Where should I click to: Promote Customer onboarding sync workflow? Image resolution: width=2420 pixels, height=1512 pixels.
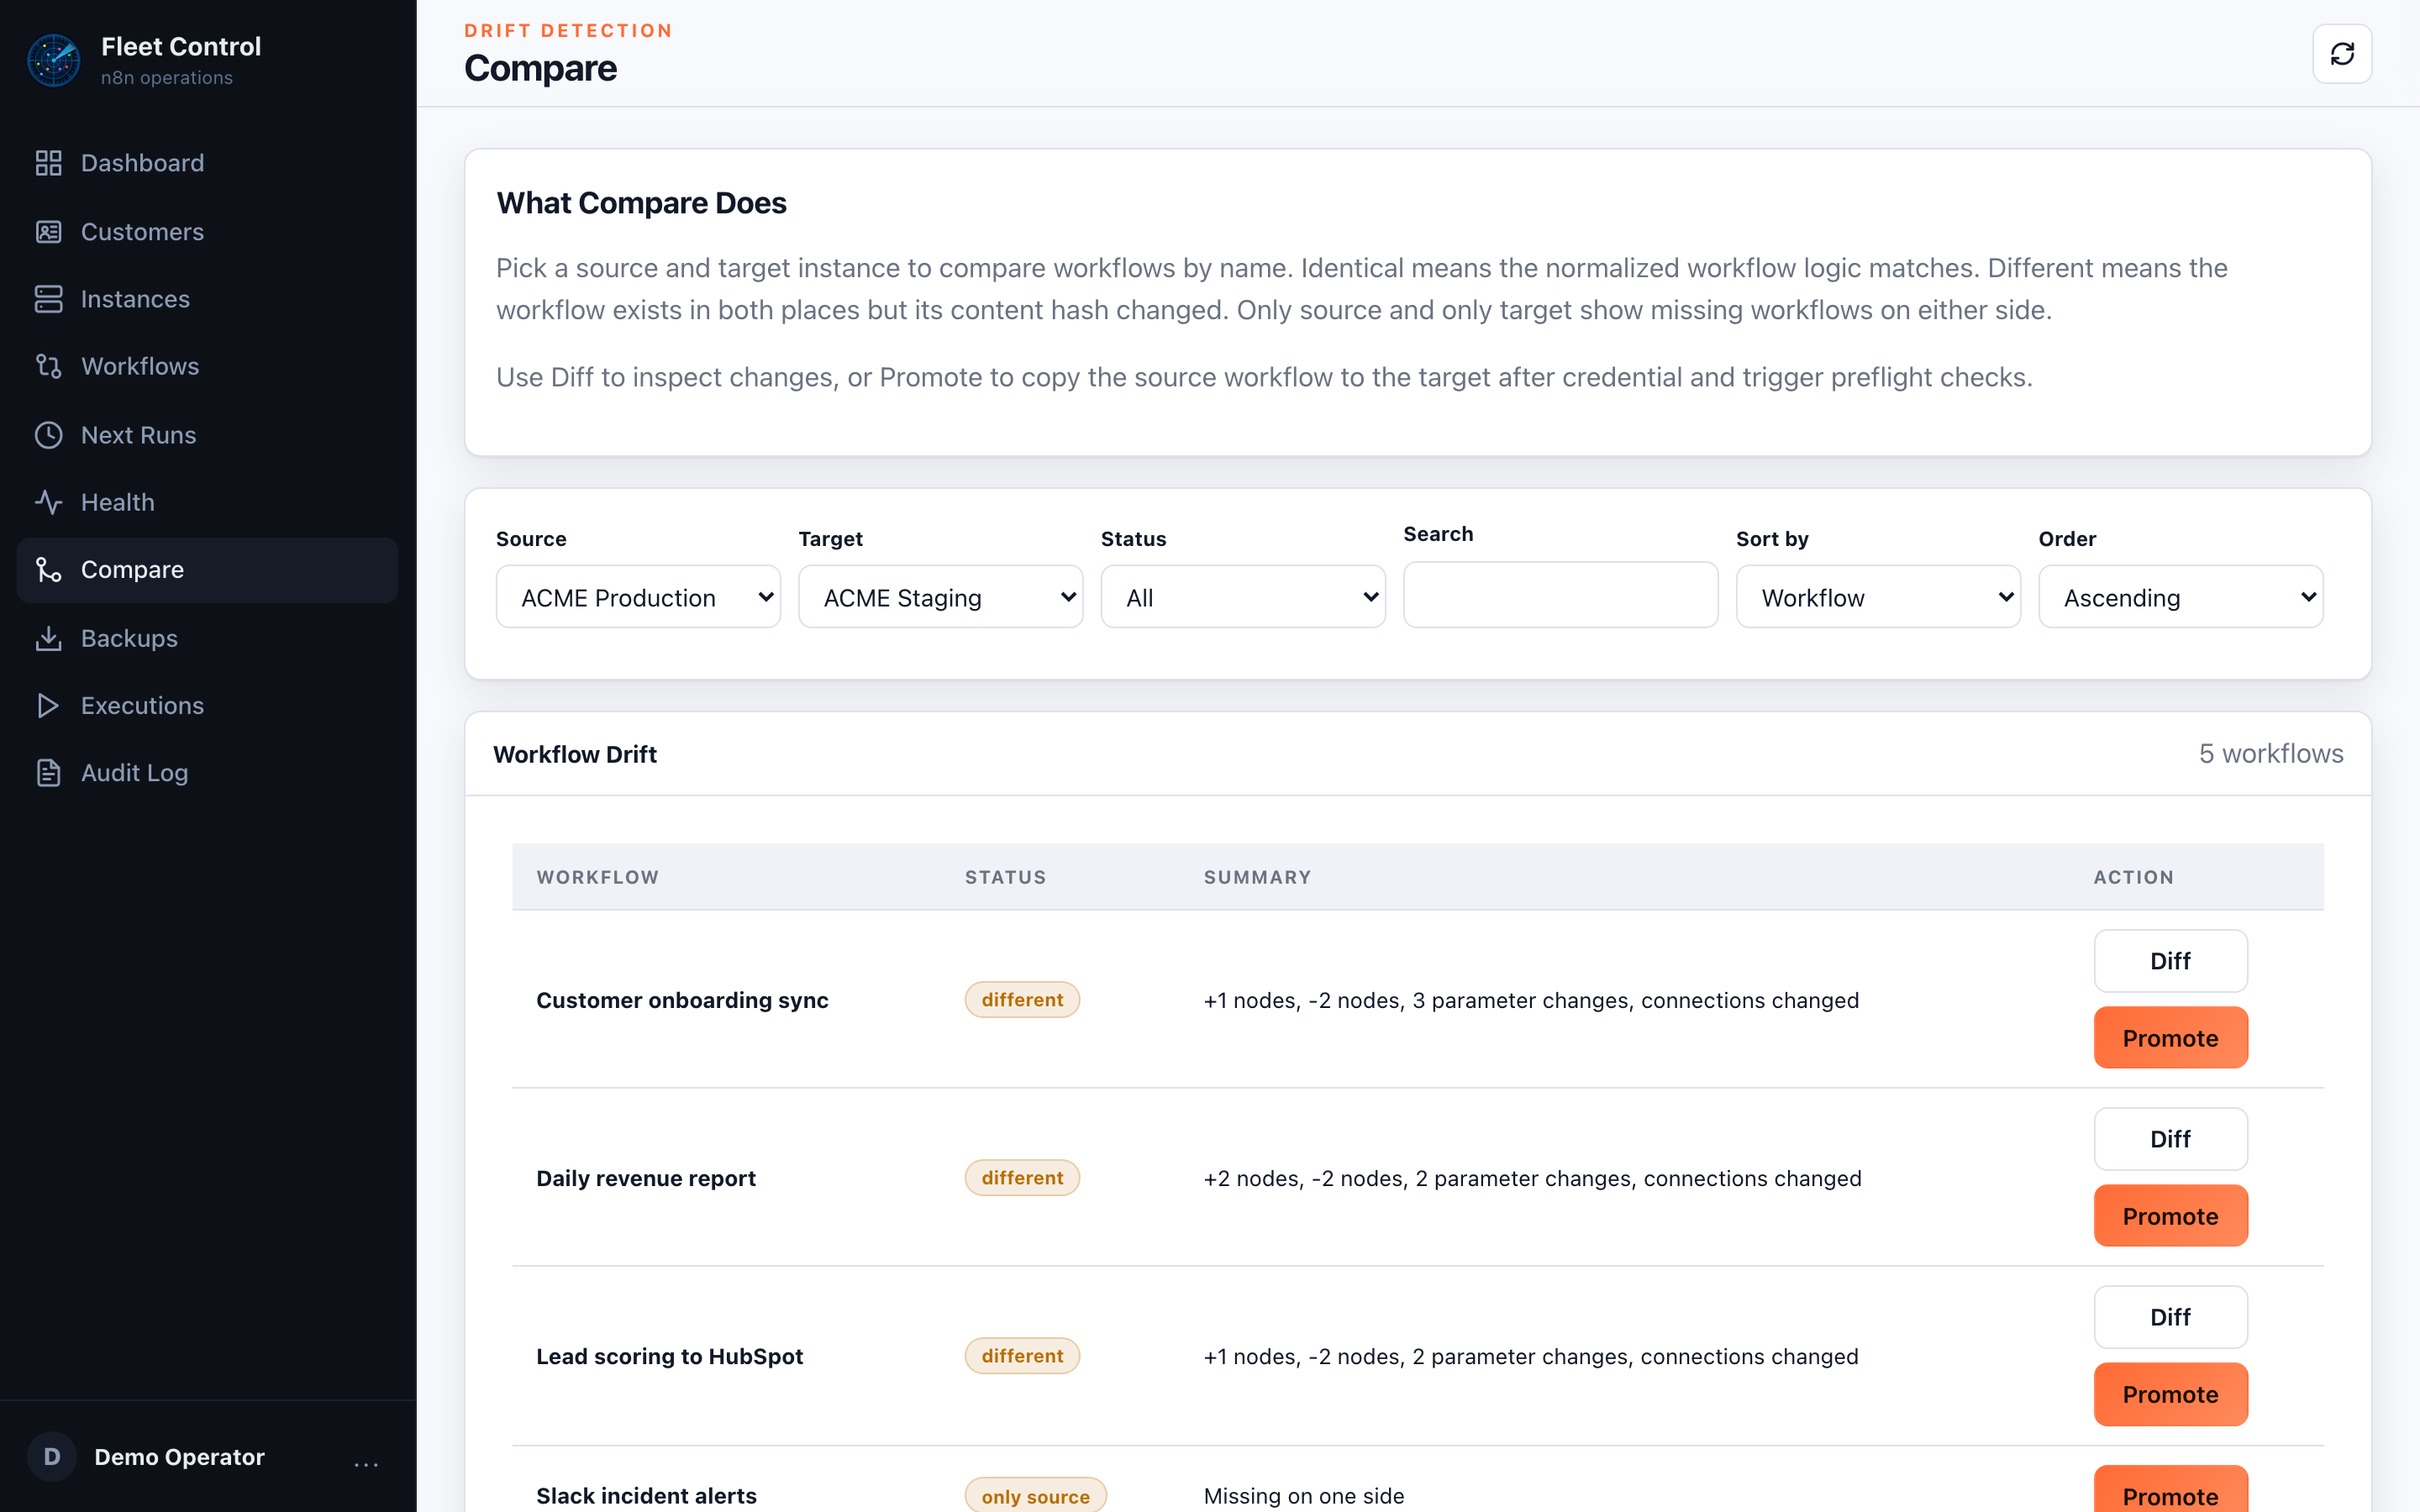pos(2170,1038)
